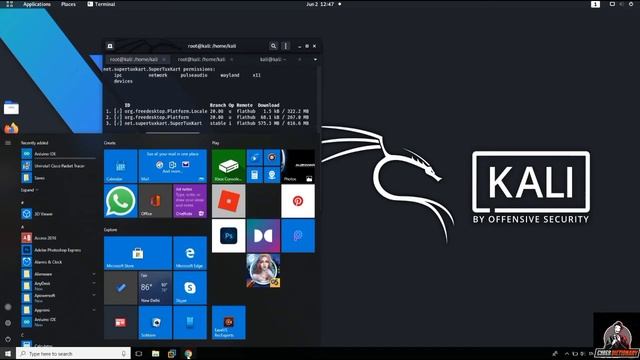Open 3D Viewer from the app list

58,213
